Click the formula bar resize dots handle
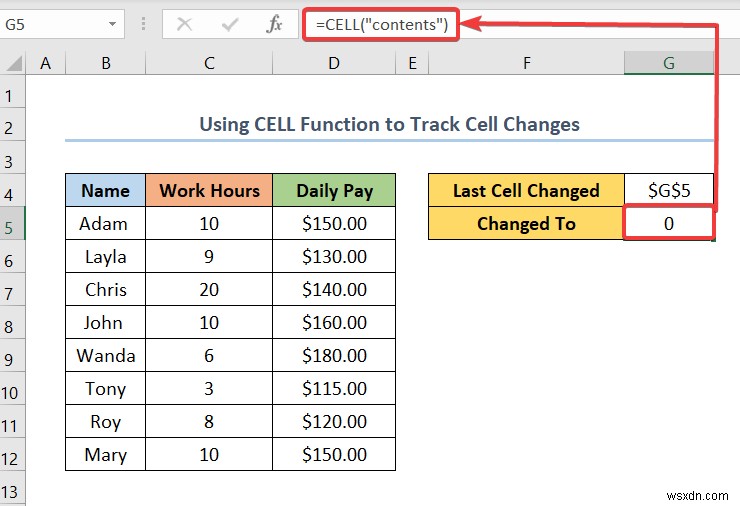Screen dimensions: 740x506 (x=143, y=24)
